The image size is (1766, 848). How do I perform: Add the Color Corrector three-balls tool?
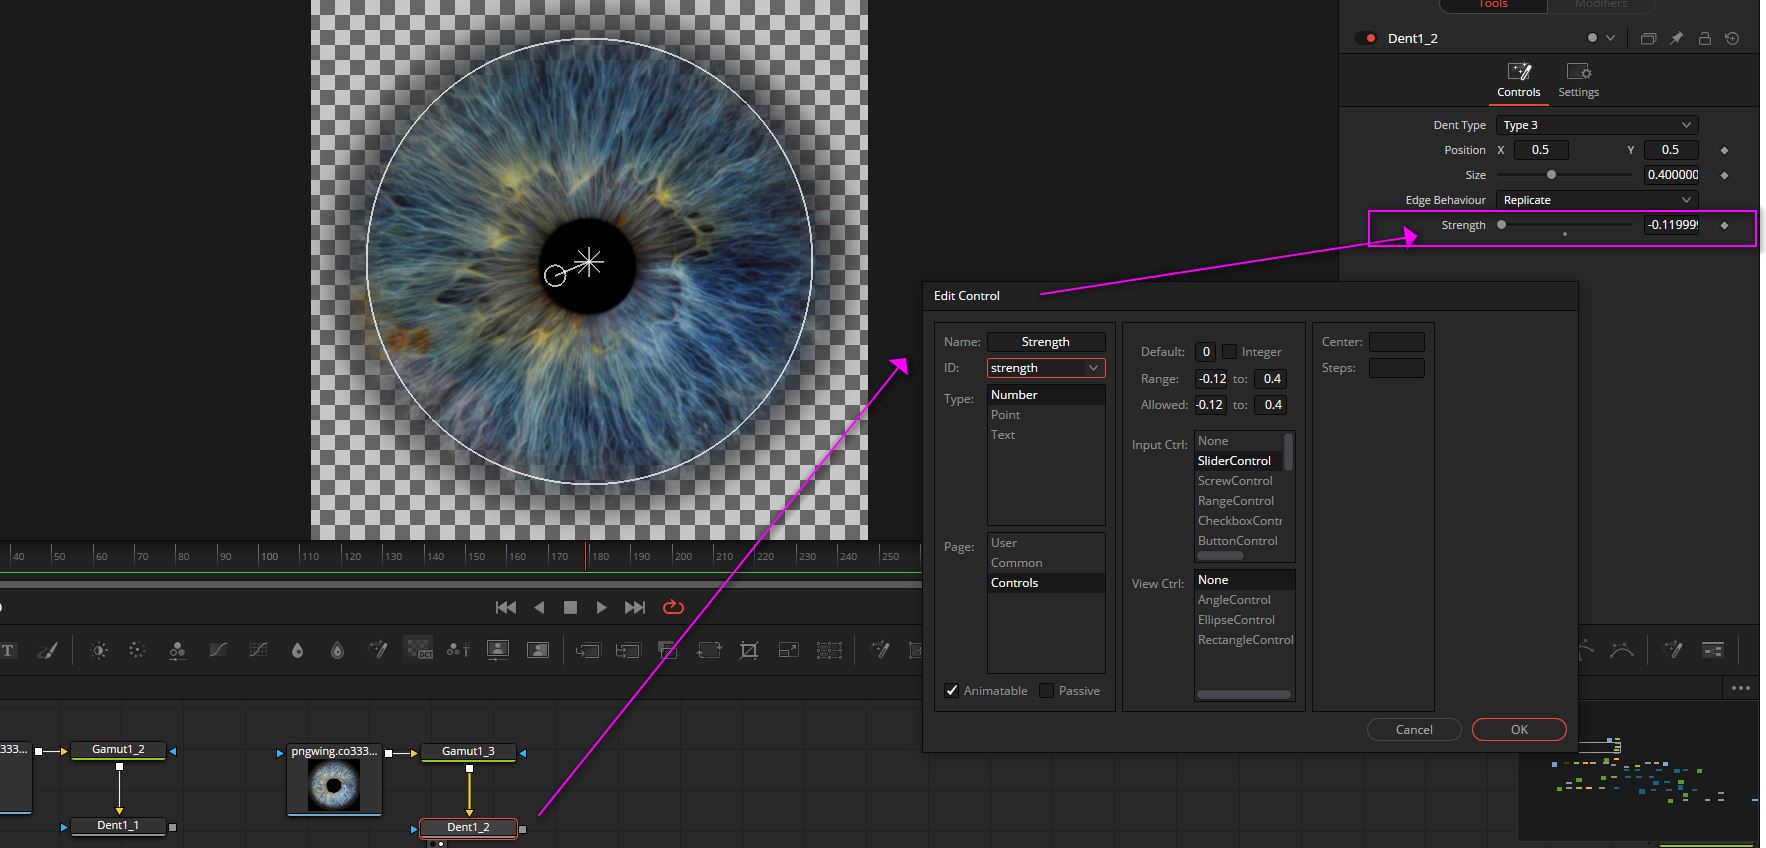pyautogui.click(x=177, y=650)
